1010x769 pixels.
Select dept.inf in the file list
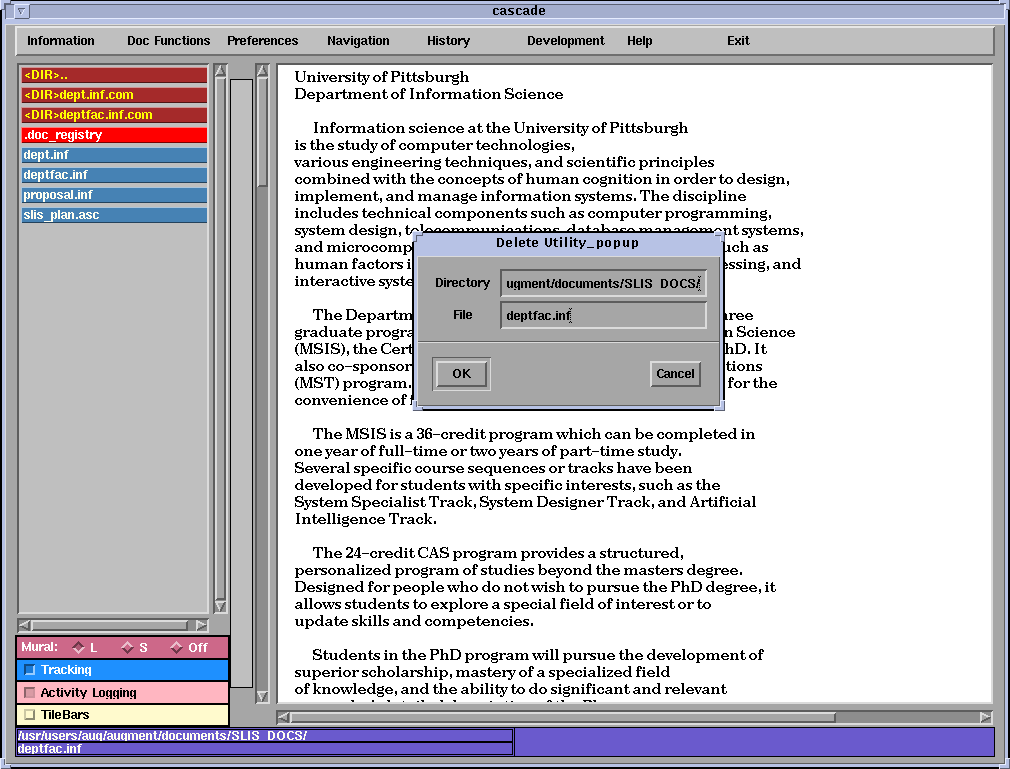tap(114, 155)
